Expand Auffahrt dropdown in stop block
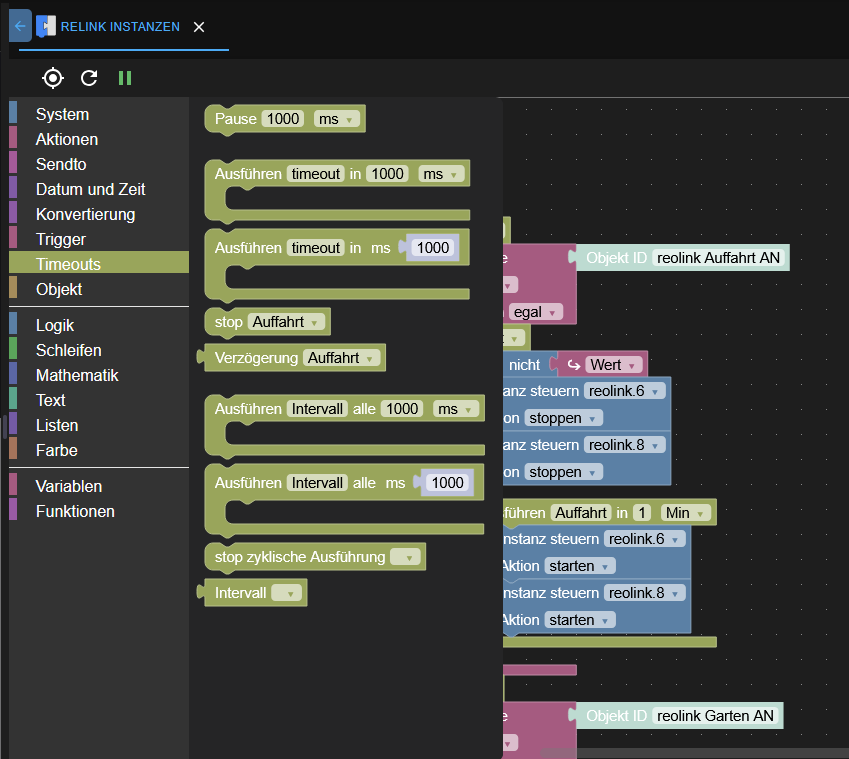The image size is (849, 759). pyautogui.click(x=286, y=322)
